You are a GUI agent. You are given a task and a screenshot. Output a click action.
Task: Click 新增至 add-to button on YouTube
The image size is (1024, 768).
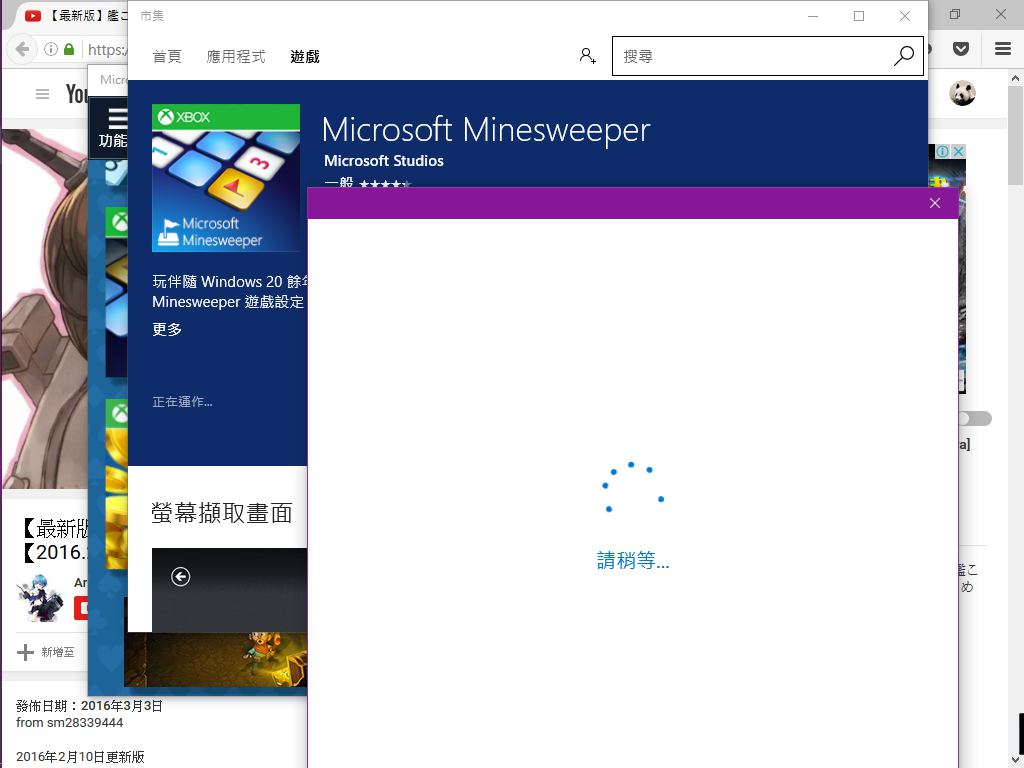46,652
